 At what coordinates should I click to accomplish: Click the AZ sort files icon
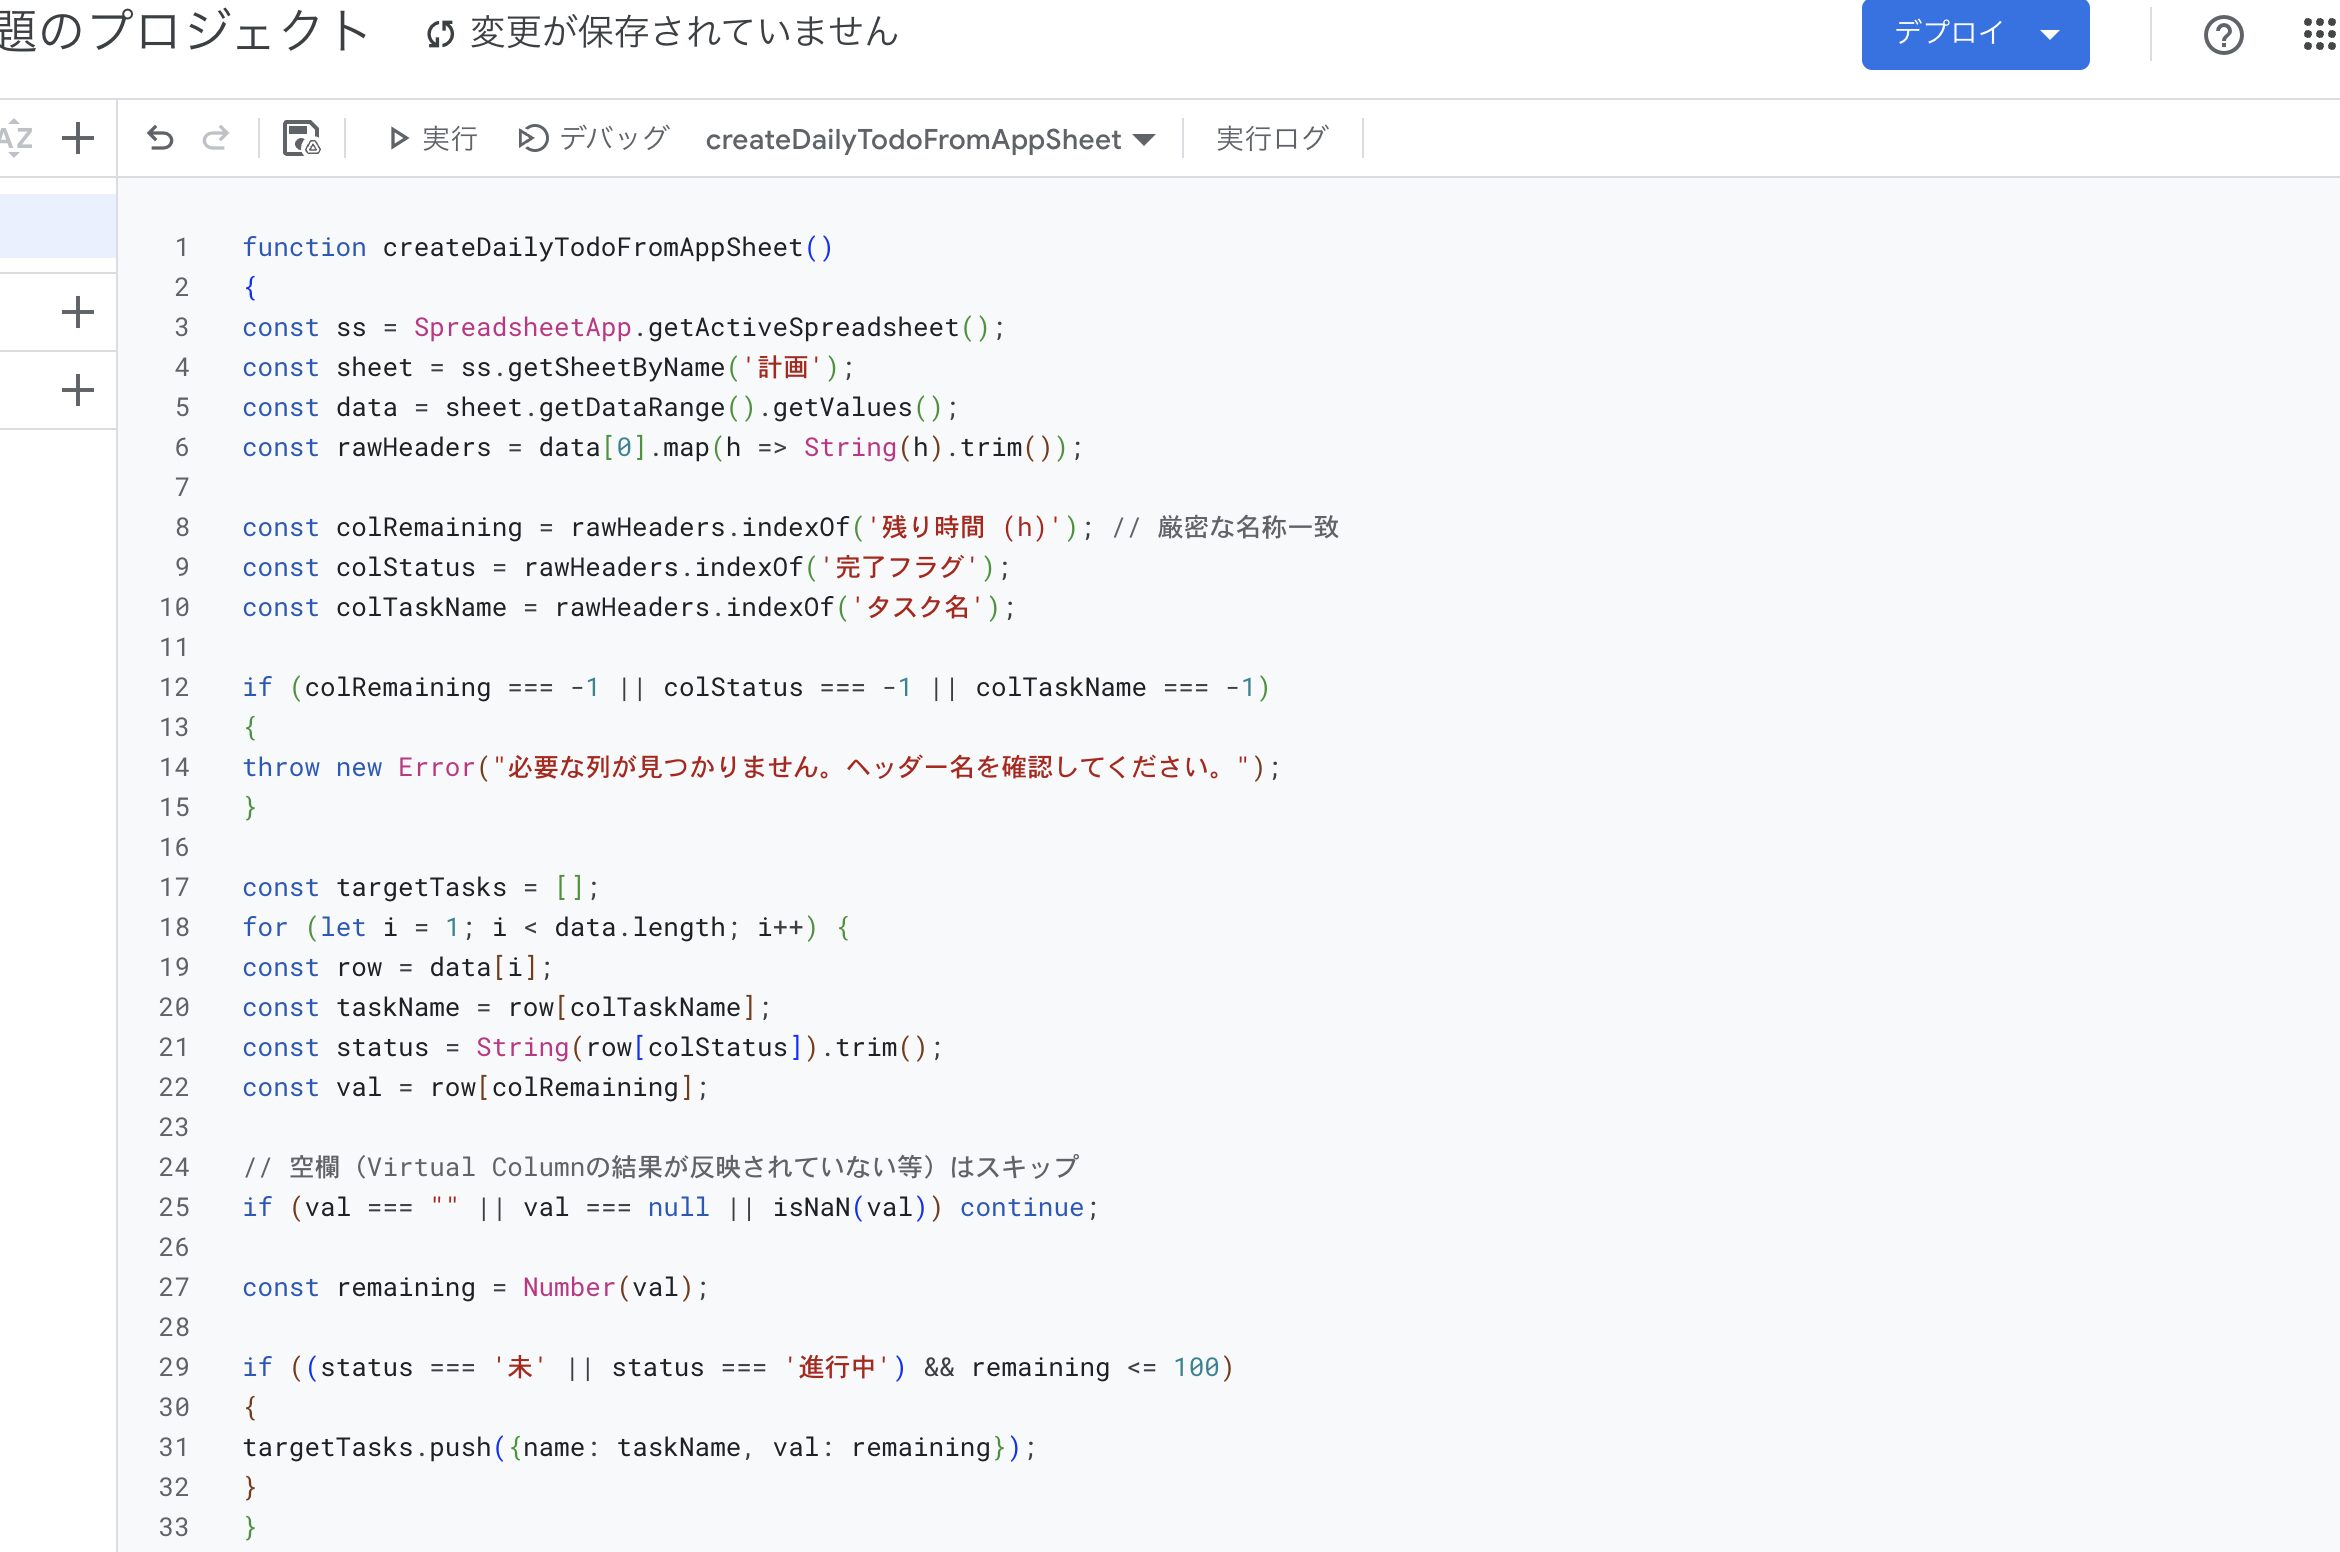(16, 138)
